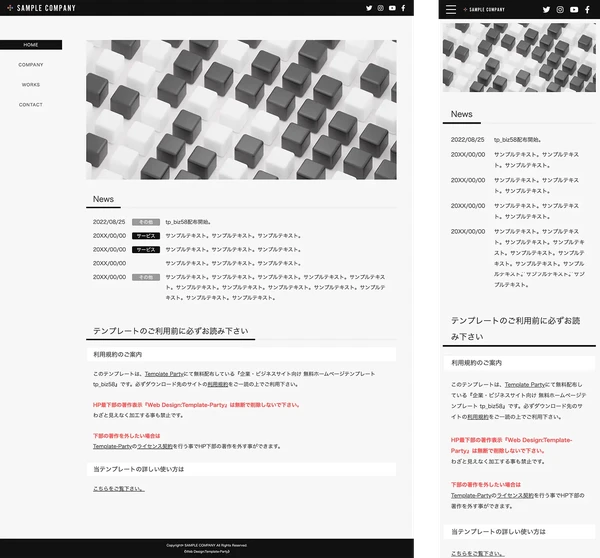The height and width of the screenshot is (558, 600).
Task: Click 2022/08/25 date in desktop news
Action: click(109, 222)
